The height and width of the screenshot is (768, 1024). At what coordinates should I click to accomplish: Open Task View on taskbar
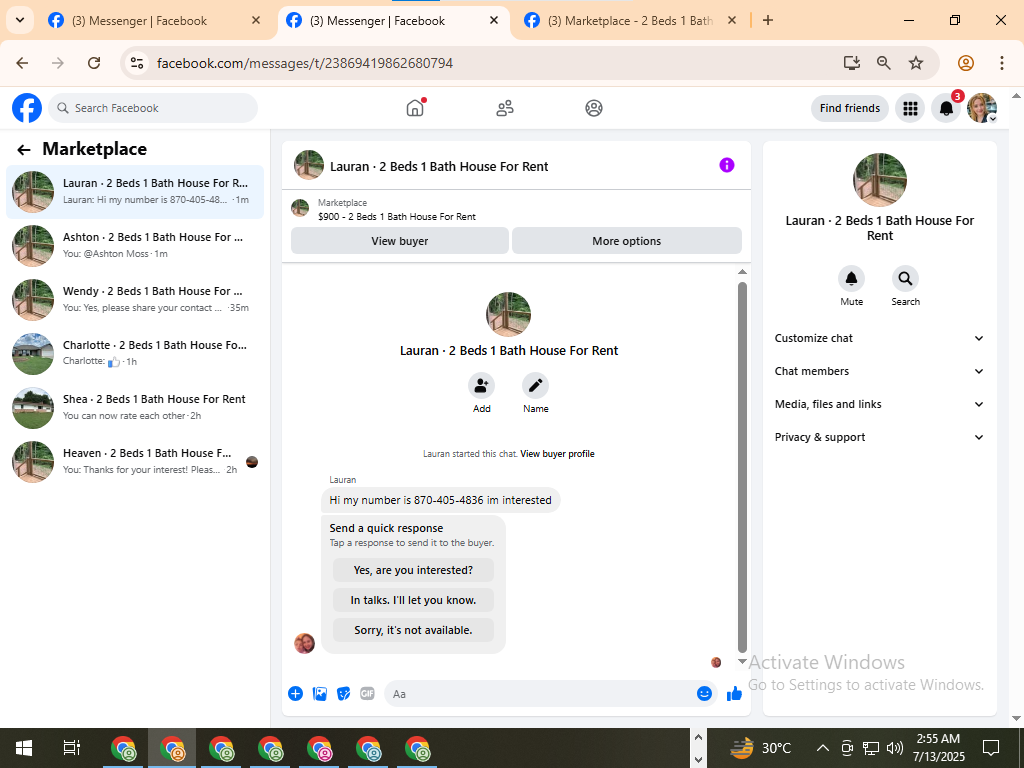(x=71, y=748)
